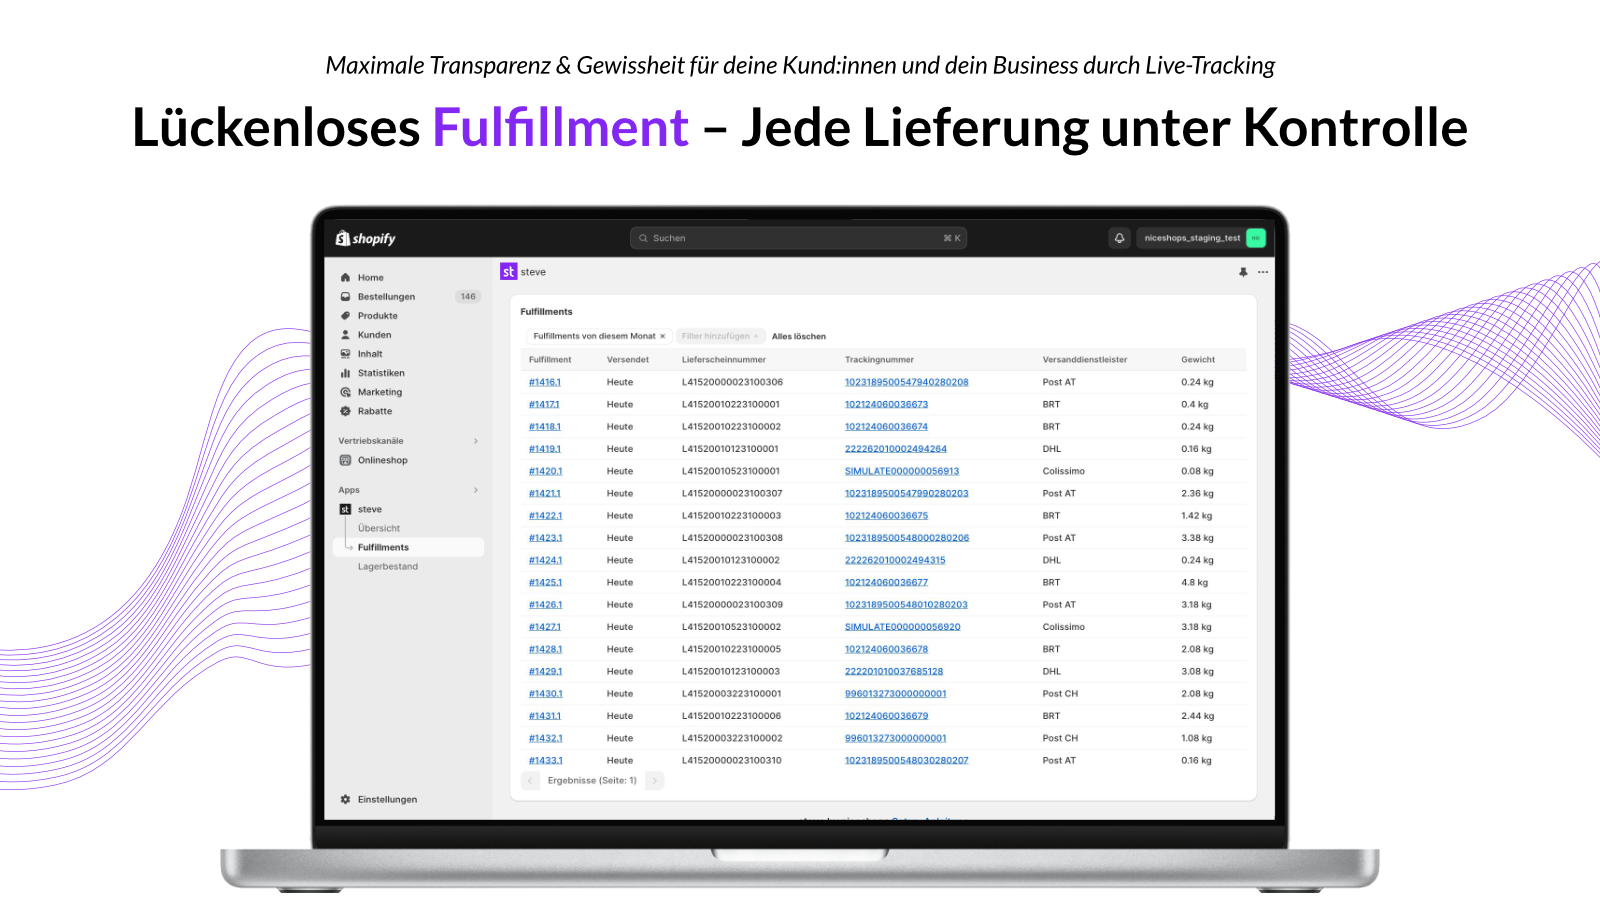Open Statistiken in the sidebar
Image resolution: width=1600 pixels, height=900 pixels.
tap(381, 373)
